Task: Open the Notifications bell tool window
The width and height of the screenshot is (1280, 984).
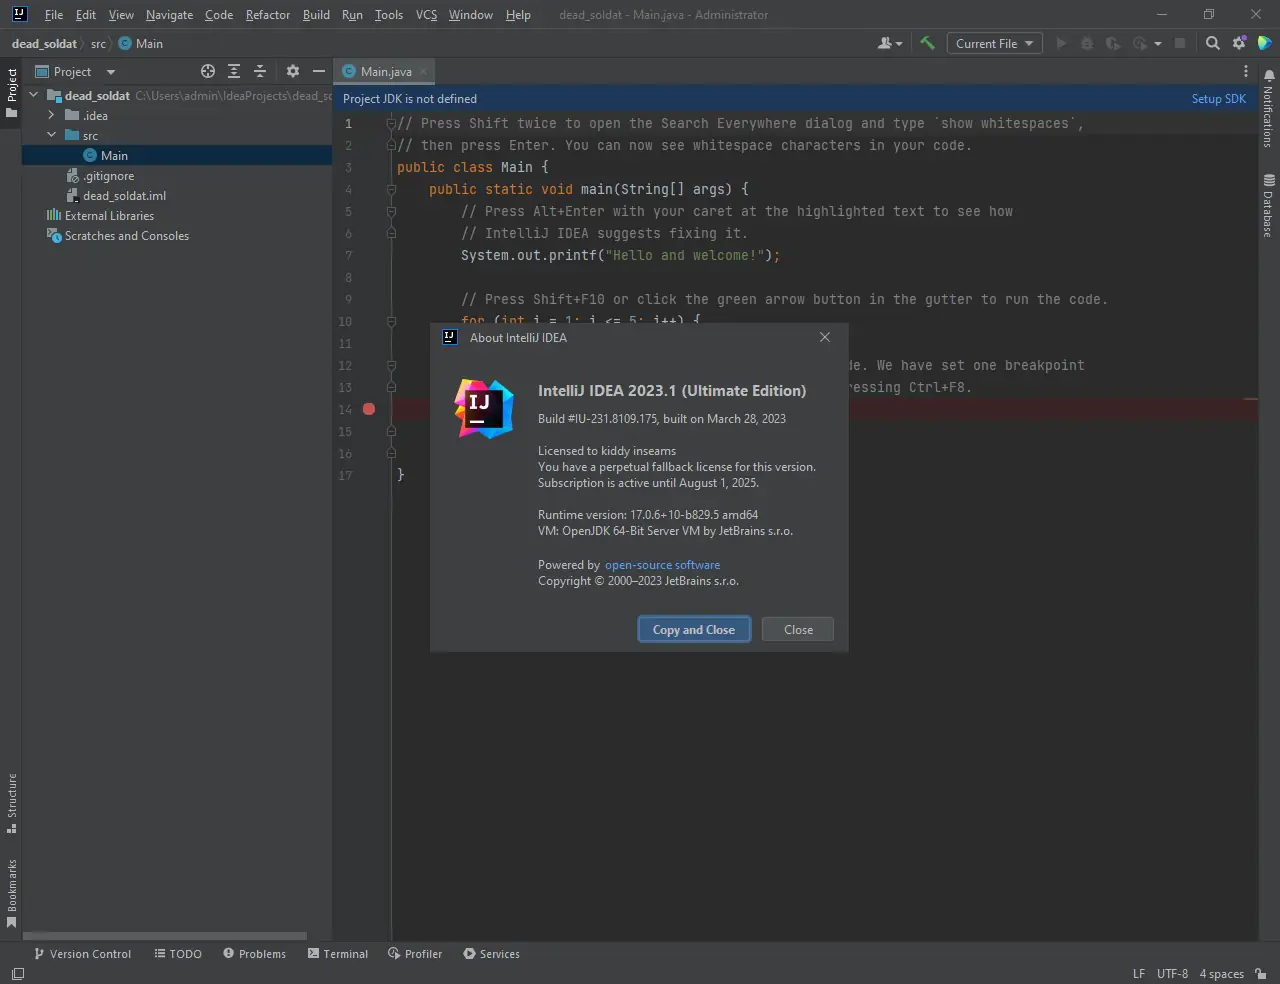Action: pyautogui.click(x=1269, y=107)
